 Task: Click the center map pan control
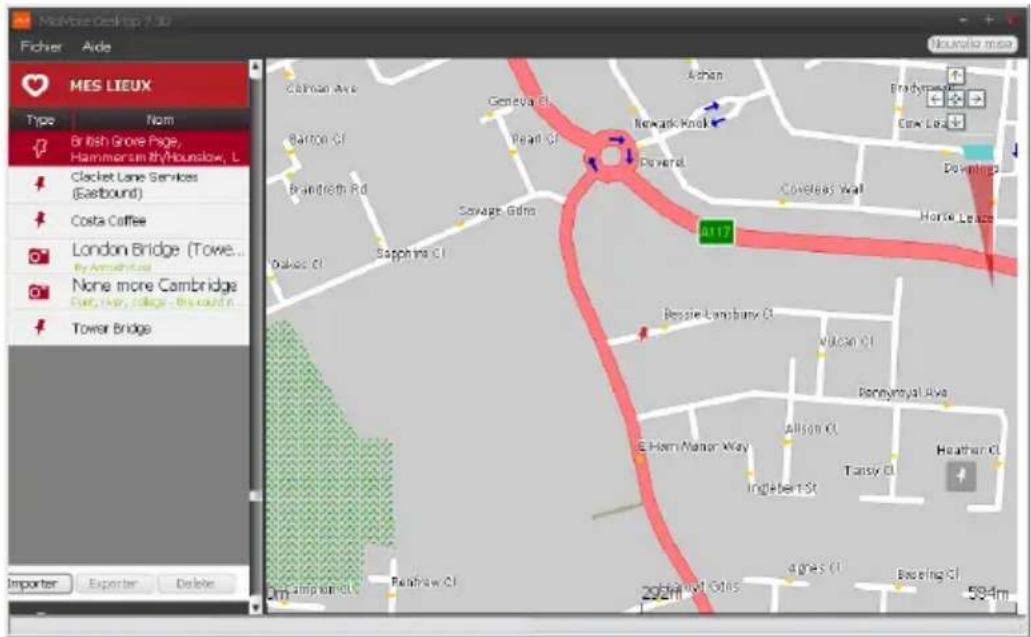coord(956,99)
